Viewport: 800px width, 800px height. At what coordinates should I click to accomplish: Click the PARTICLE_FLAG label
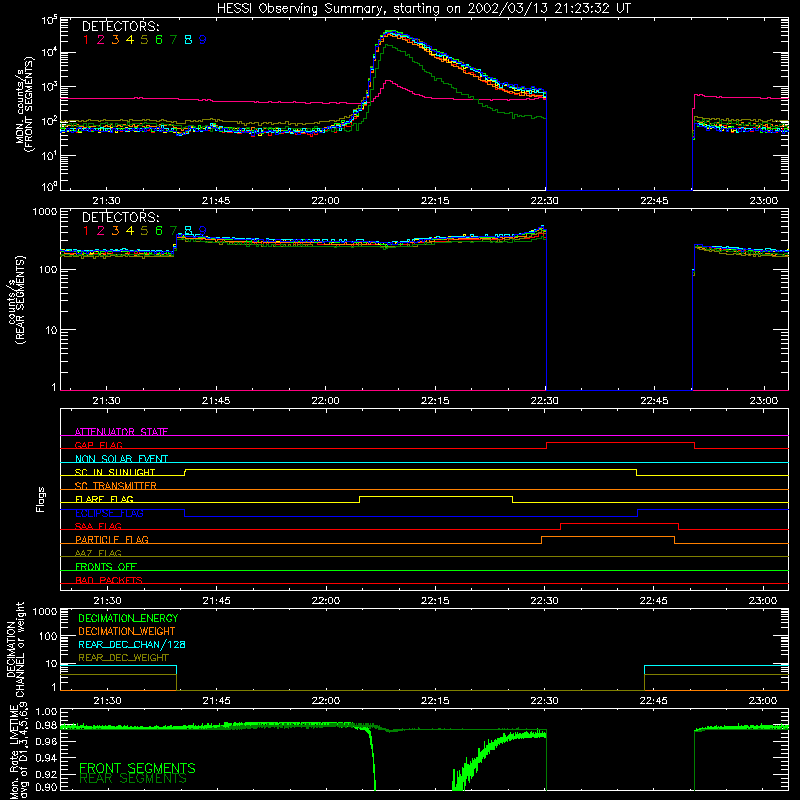click(112, 539)
